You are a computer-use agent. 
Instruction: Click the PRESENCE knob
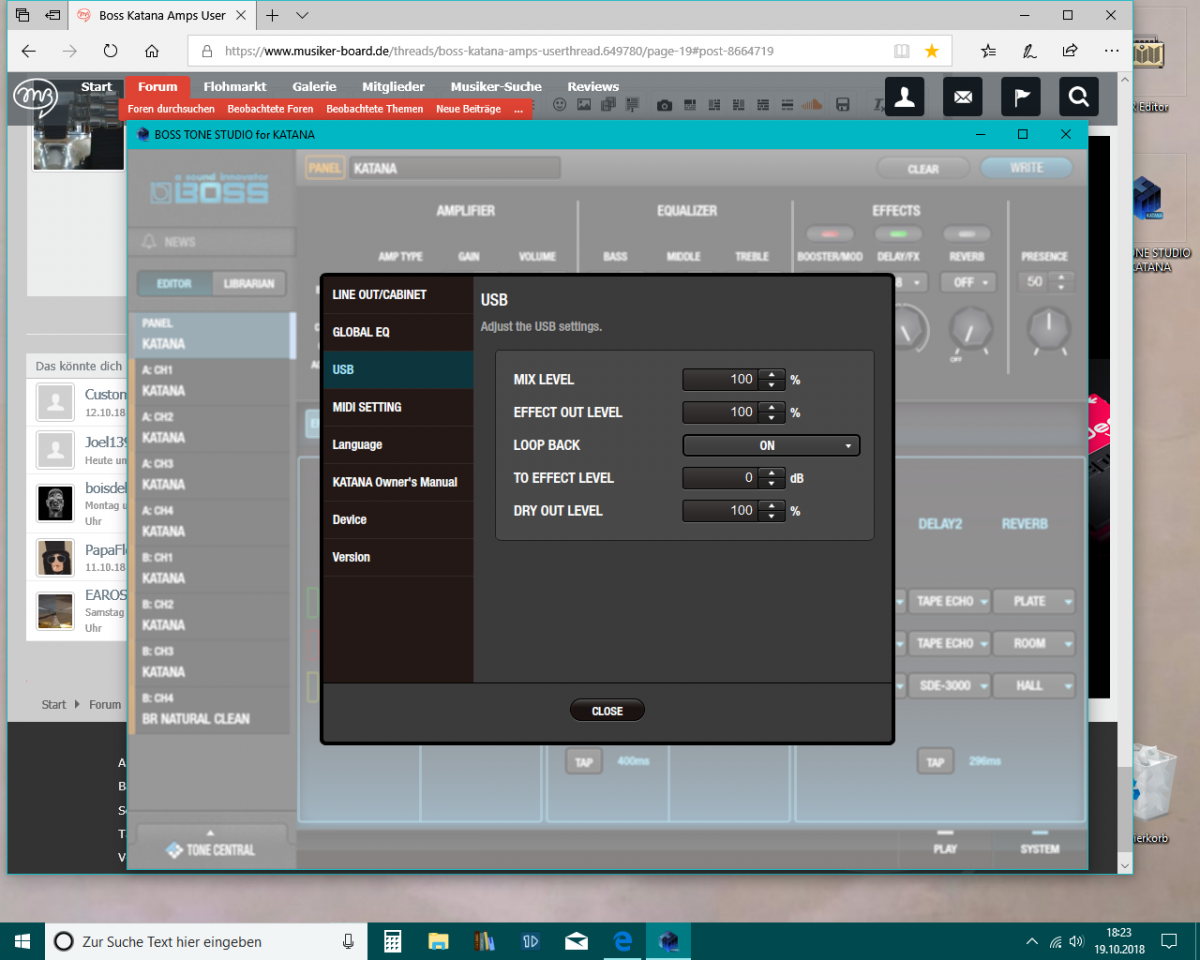(x=1048, y=330)
